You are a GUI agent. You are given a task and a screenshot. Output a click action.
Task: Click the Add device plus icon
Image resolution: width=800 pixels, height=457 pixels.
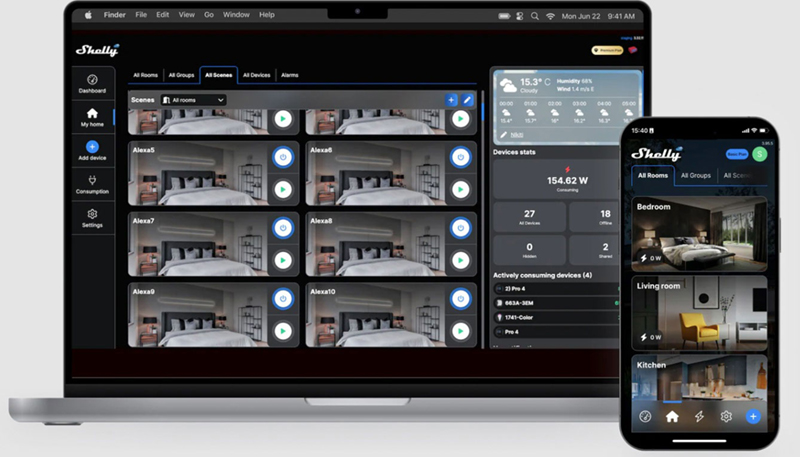pyautogui.click(x=92, y=147)
